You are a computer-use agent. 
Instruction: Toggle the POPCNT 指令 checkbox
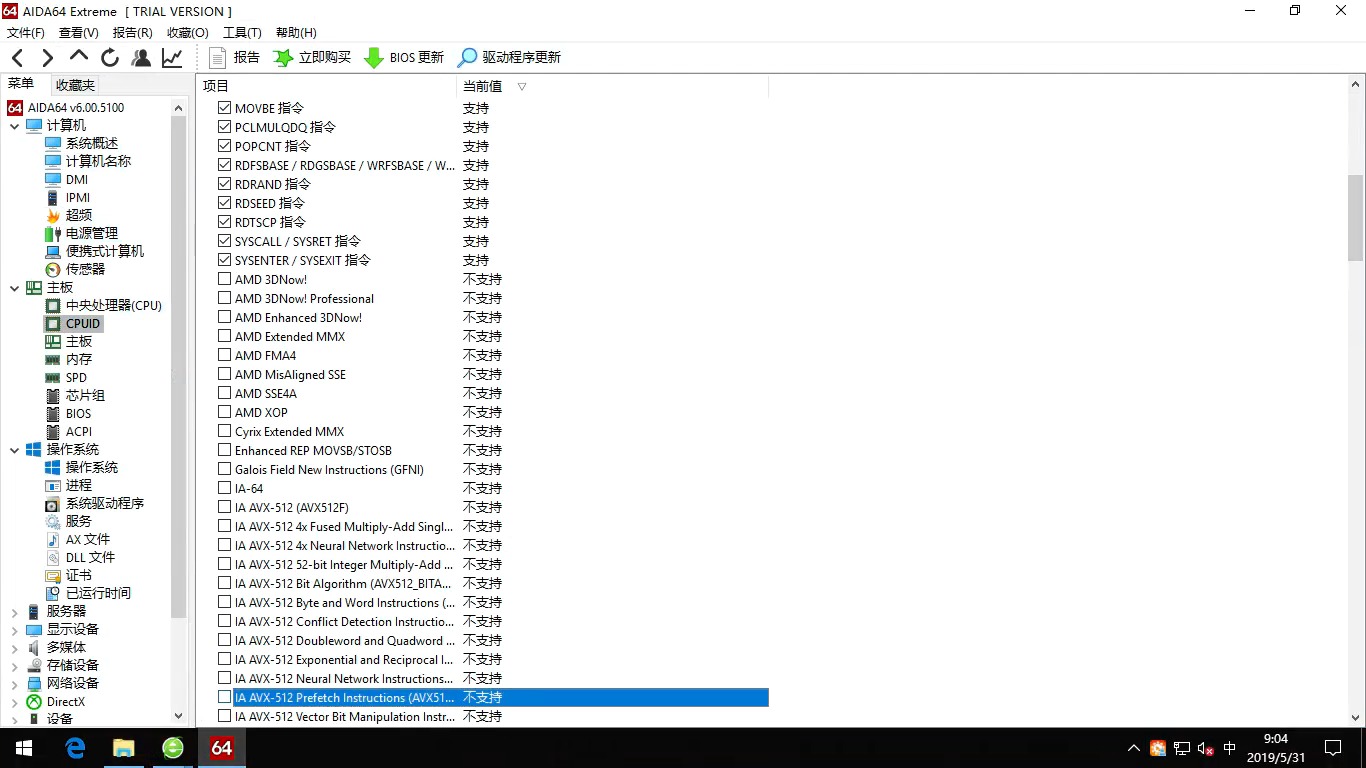224,146
